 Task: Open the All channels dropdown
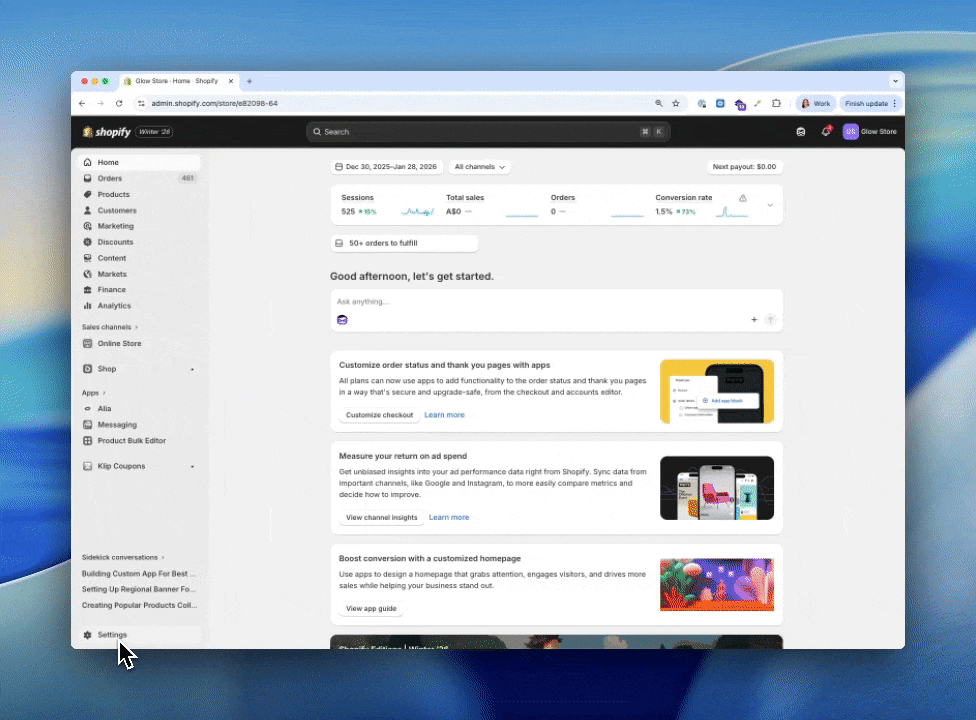pyautogui.click(x=479, y=167)
